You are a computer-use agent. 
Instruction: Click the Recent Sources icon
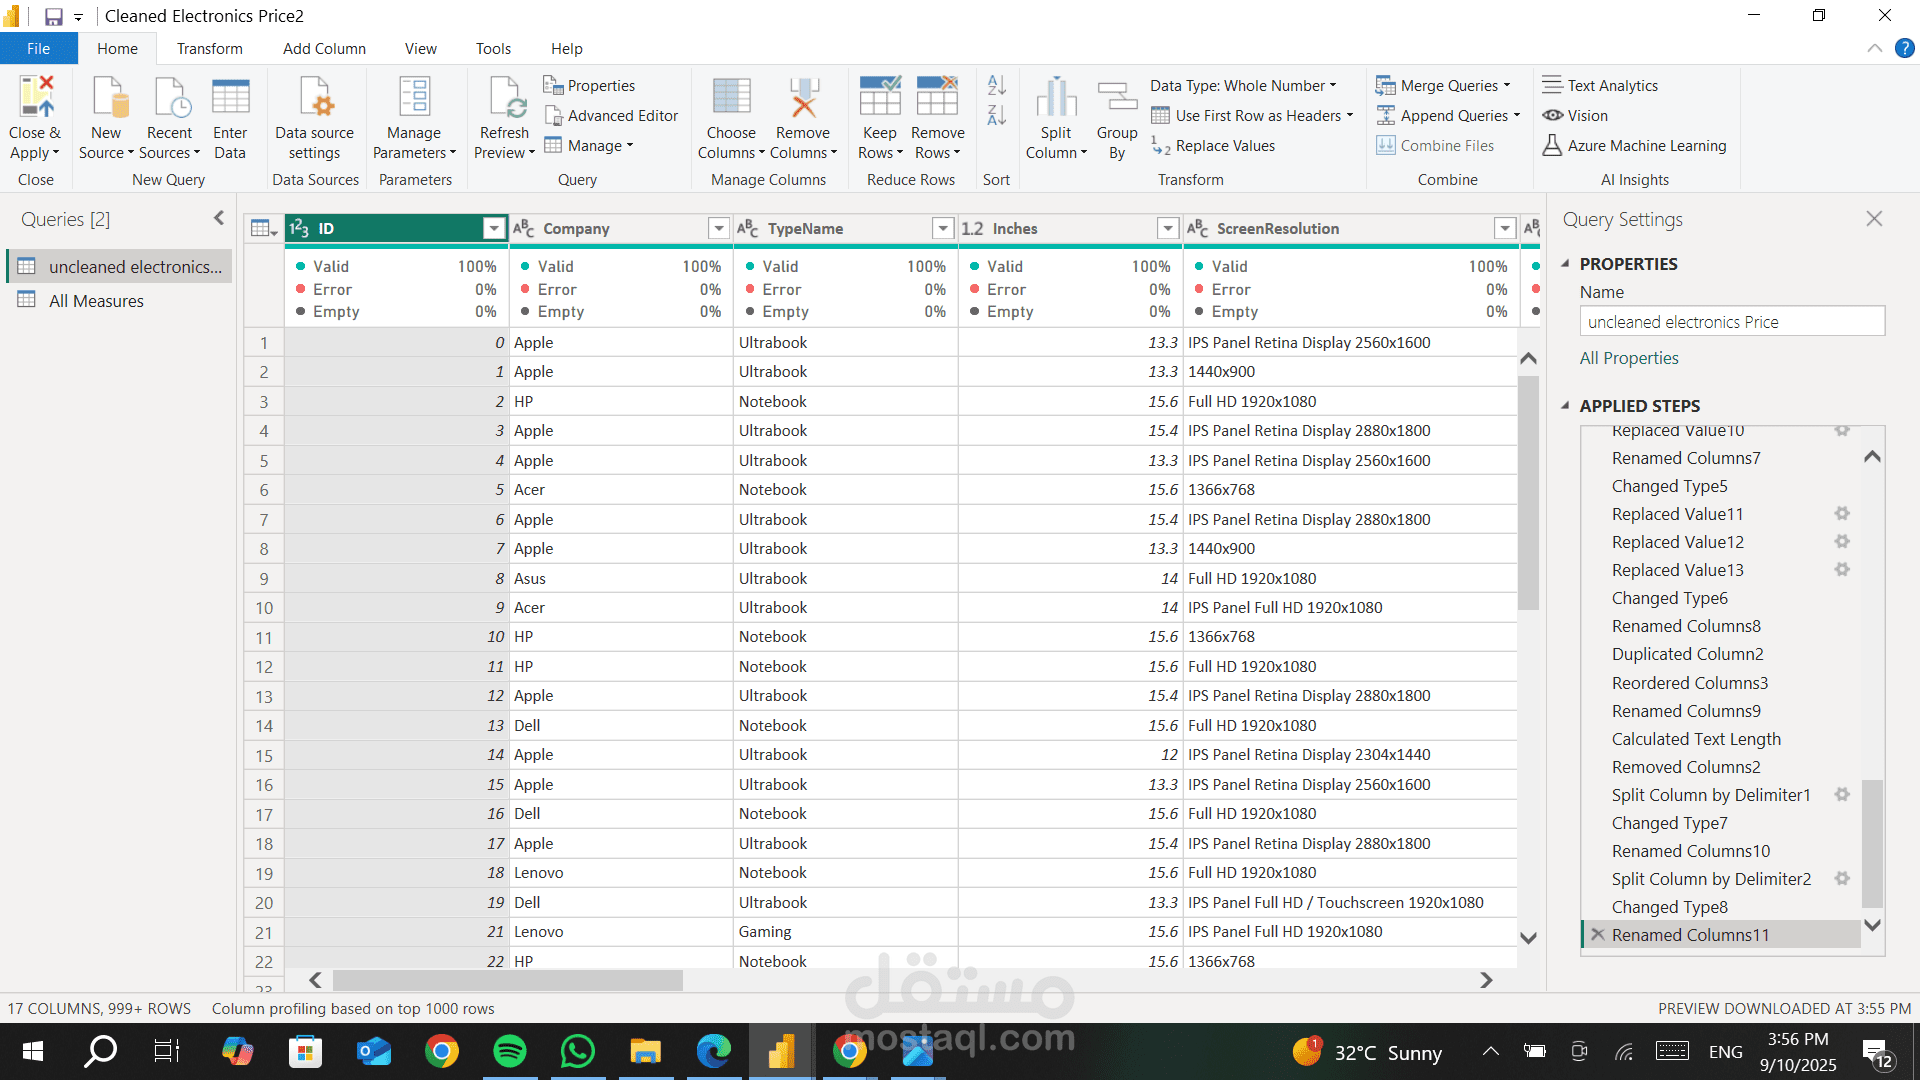point(170,98)
